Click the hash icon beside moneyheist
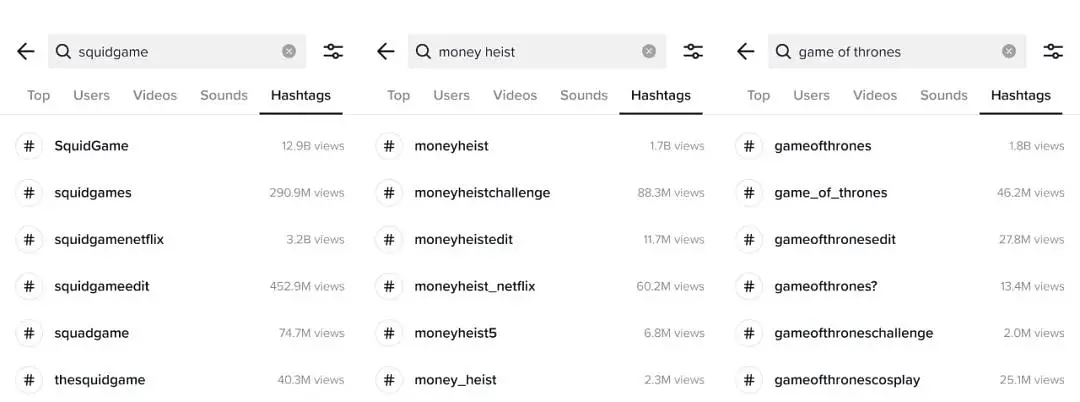The height and width of the screenshot is (402, 1080). (x=389, y=146)
